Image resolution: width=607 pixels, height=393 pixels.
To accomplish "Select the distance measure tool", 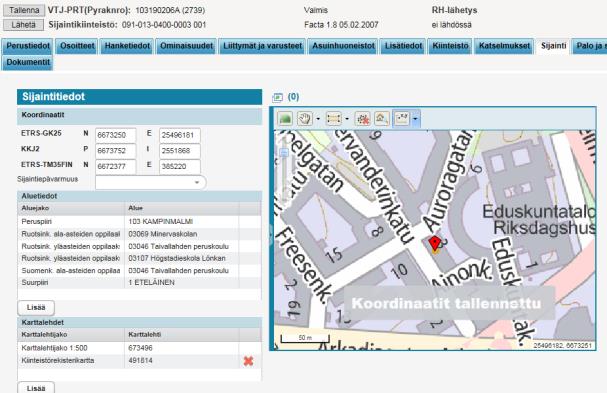I will pos(333,118).
